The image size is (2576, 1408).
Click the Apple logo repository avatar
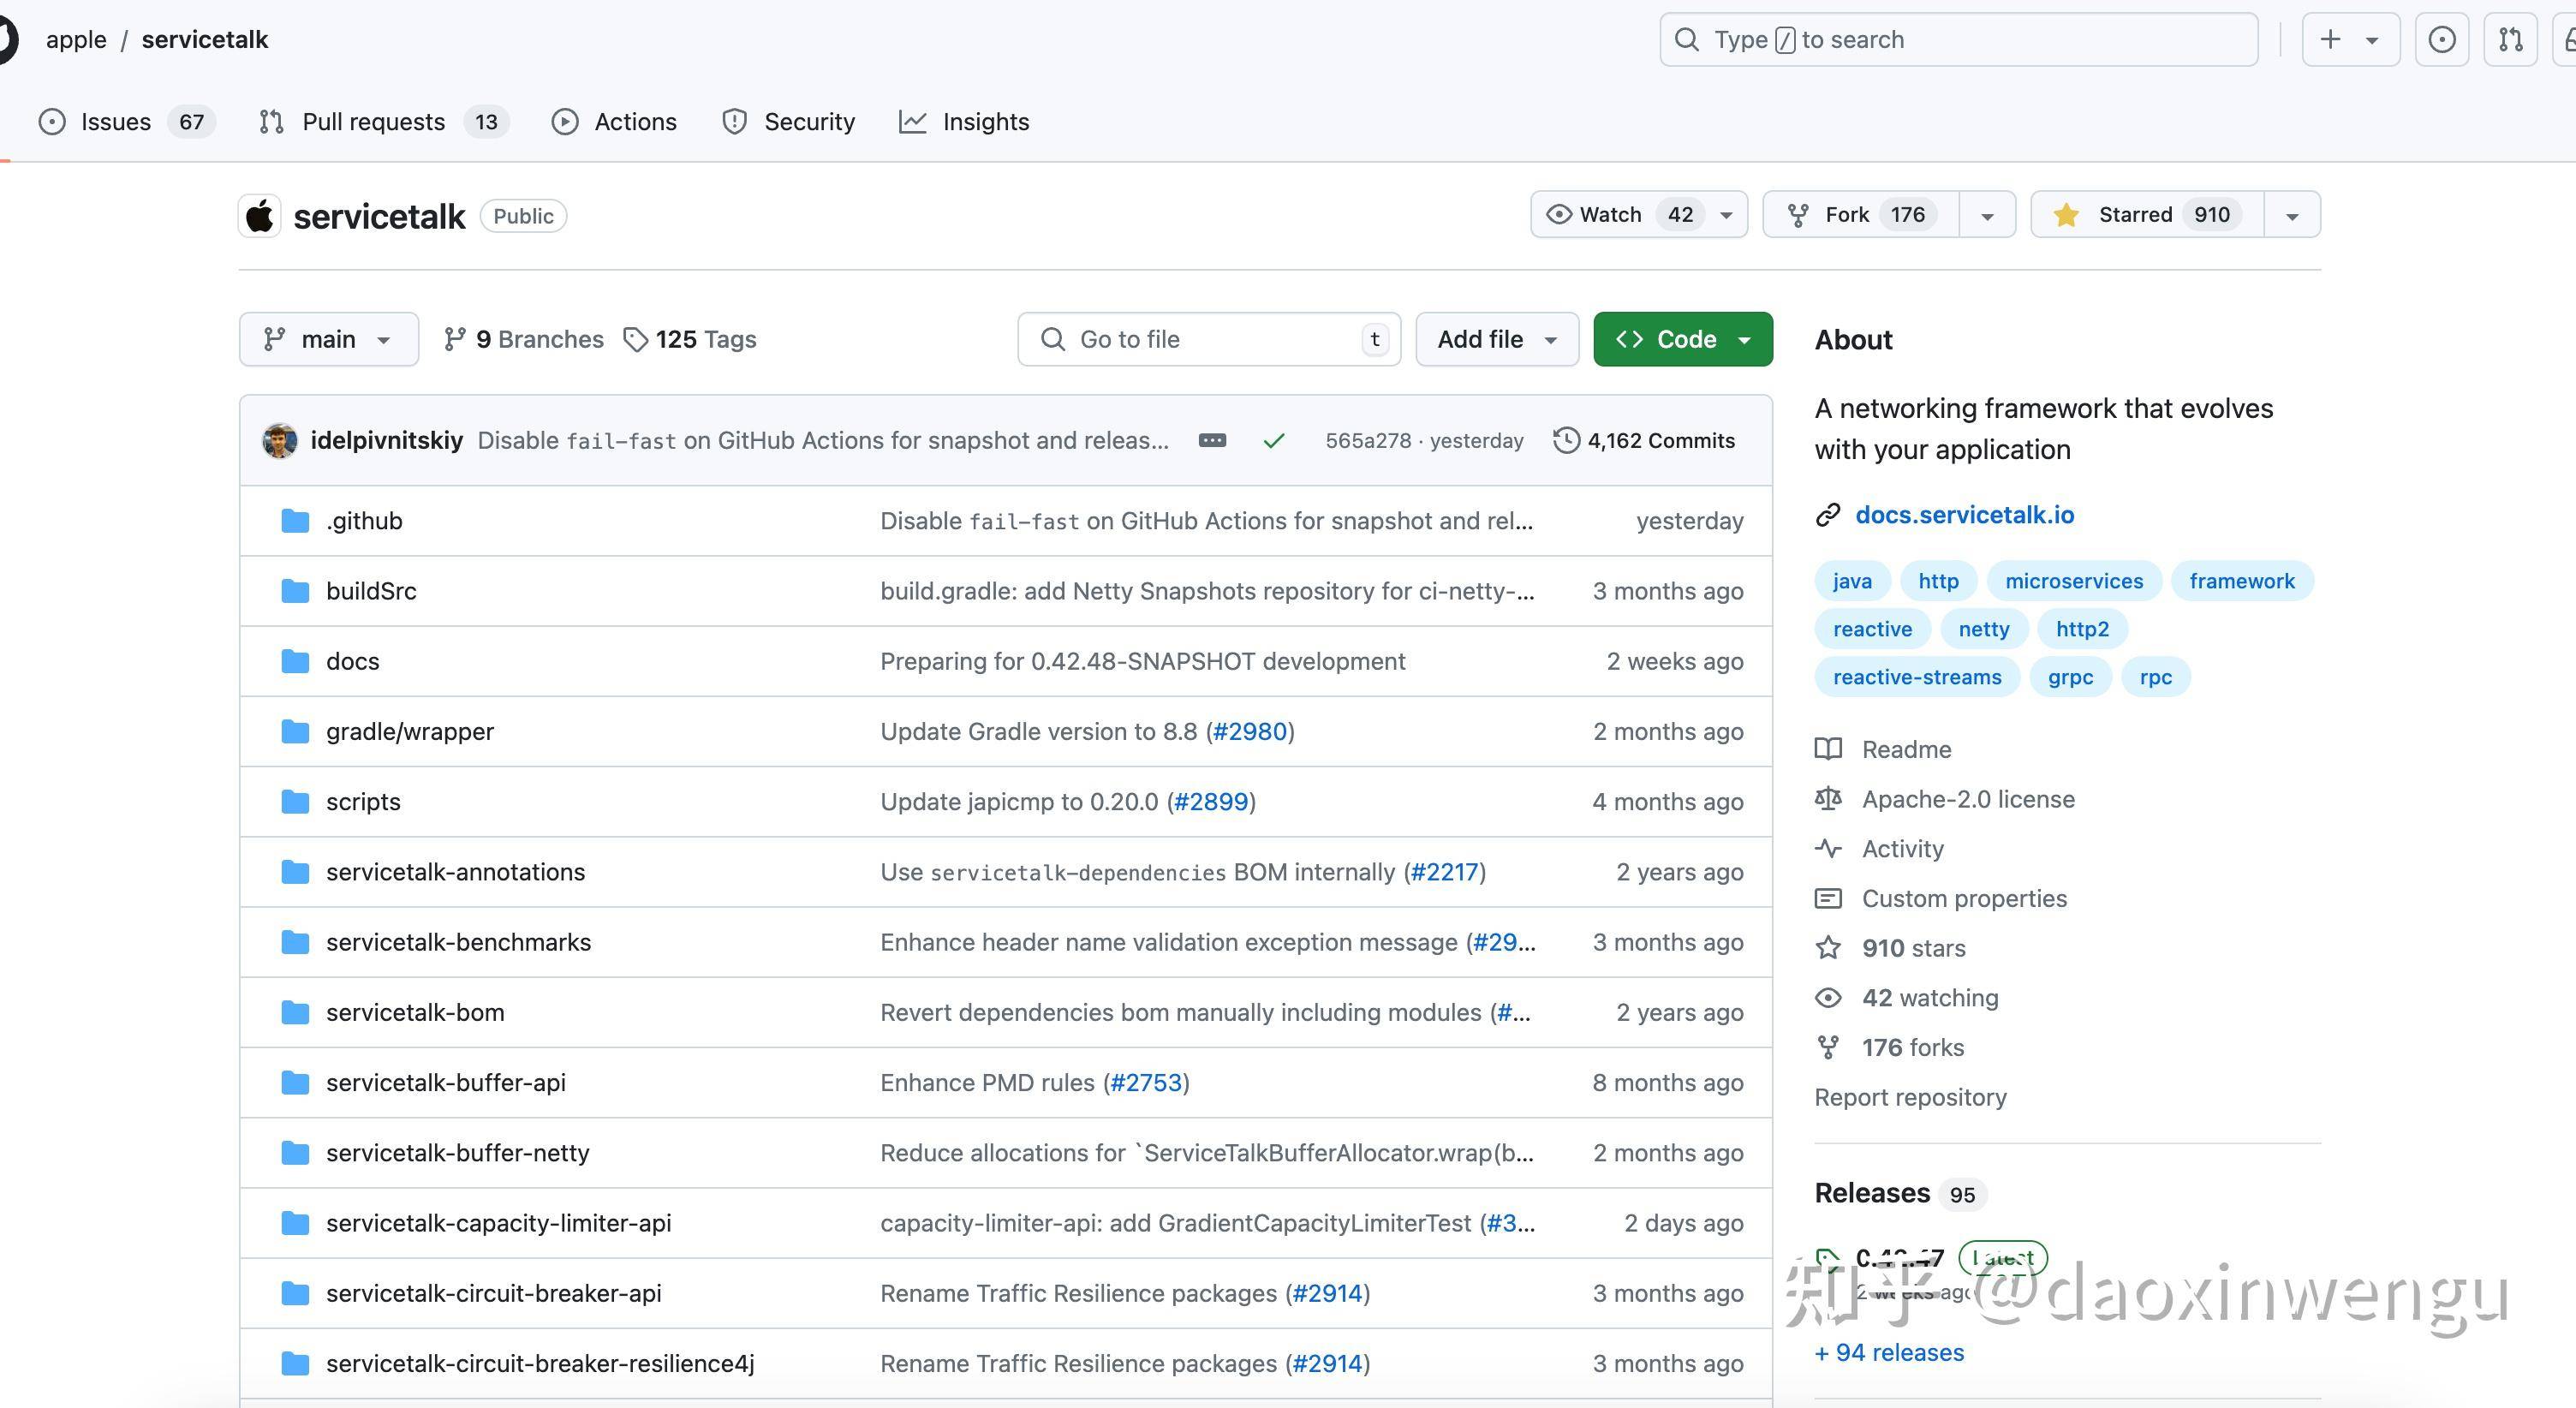point(260,216)
